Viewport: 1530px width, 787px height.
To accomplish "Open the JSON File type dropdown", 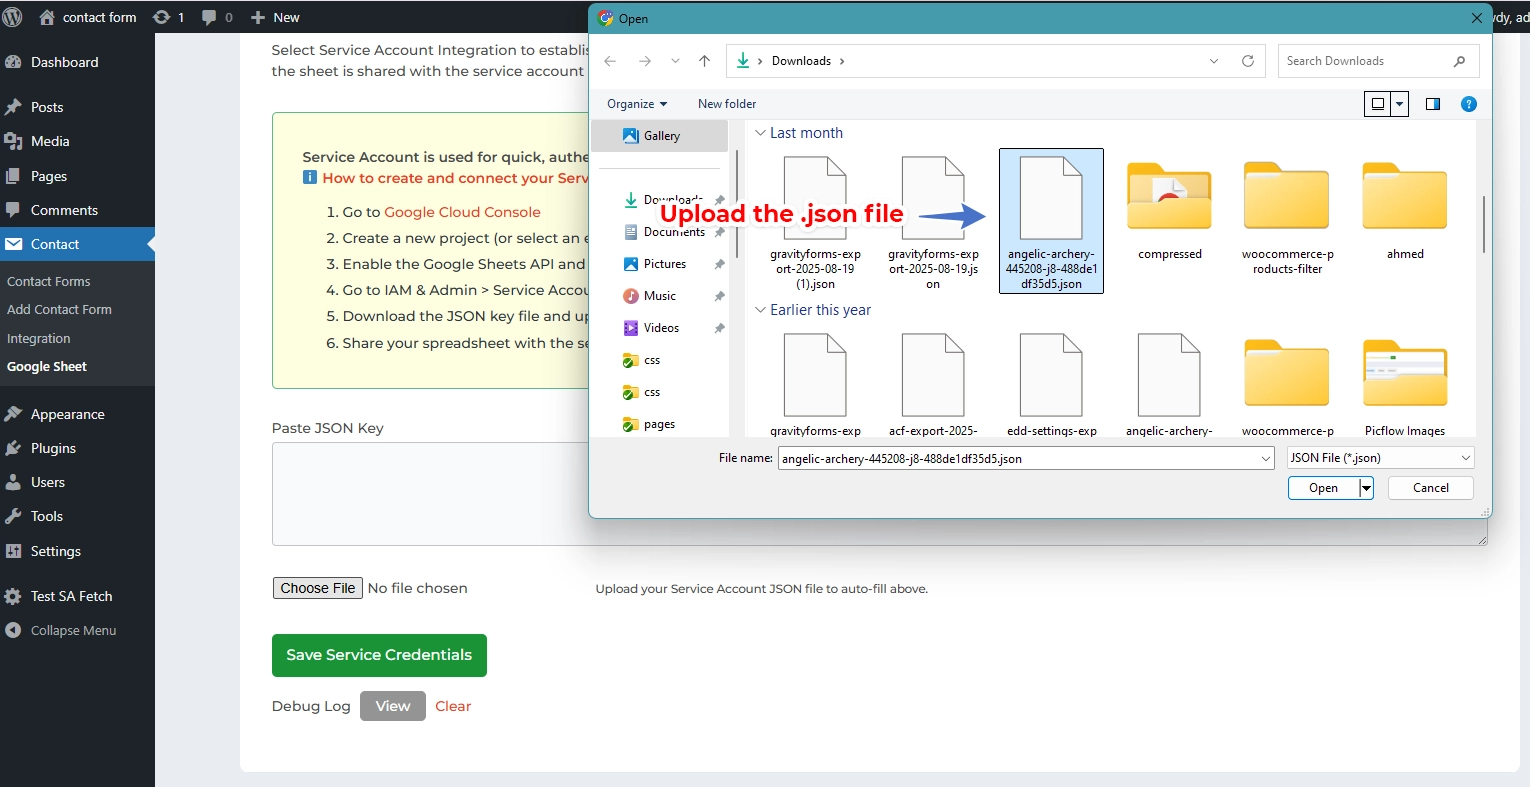I will point(1379,457).
